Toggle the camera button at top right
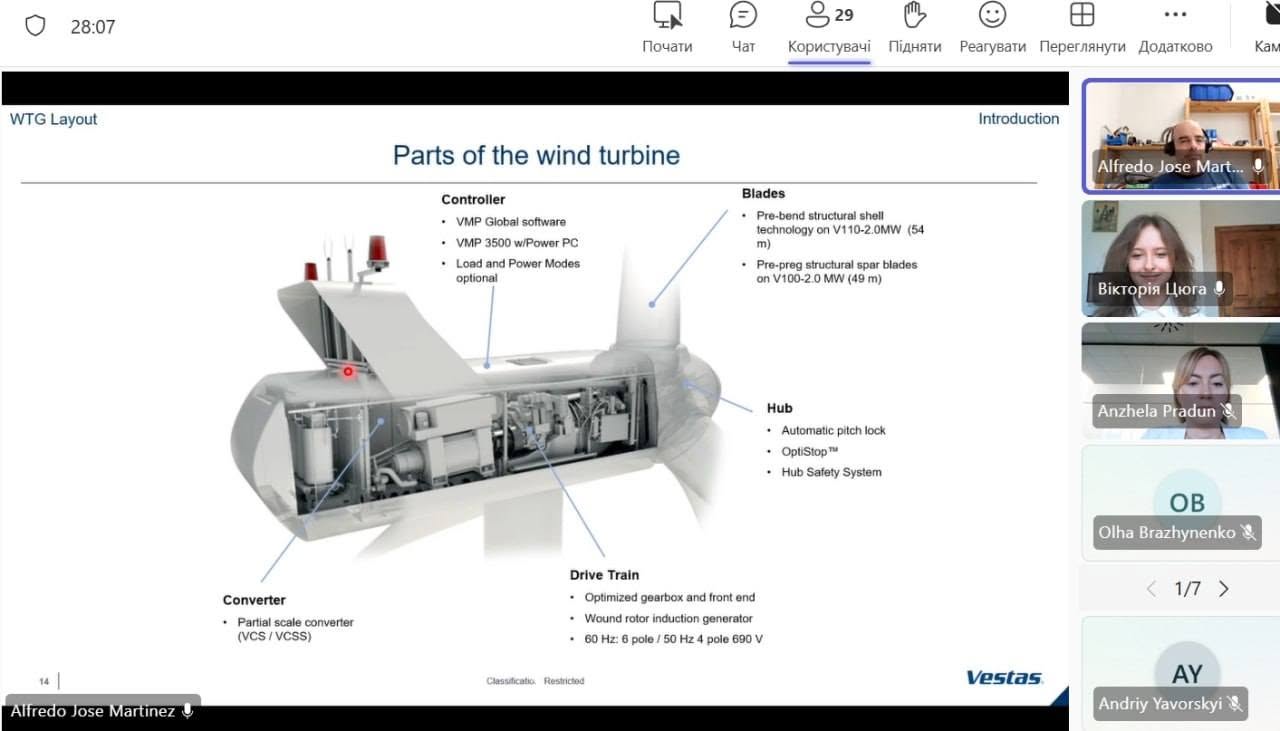The width and height of the screenshot is (1280, 731). (x=1267, y=28)
